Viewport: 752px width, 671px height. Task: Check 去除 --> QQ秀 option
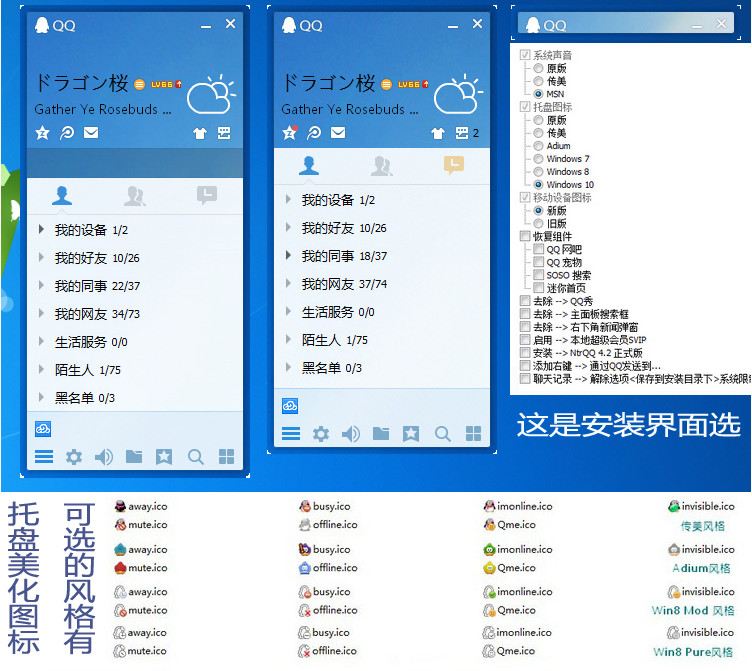525,301
